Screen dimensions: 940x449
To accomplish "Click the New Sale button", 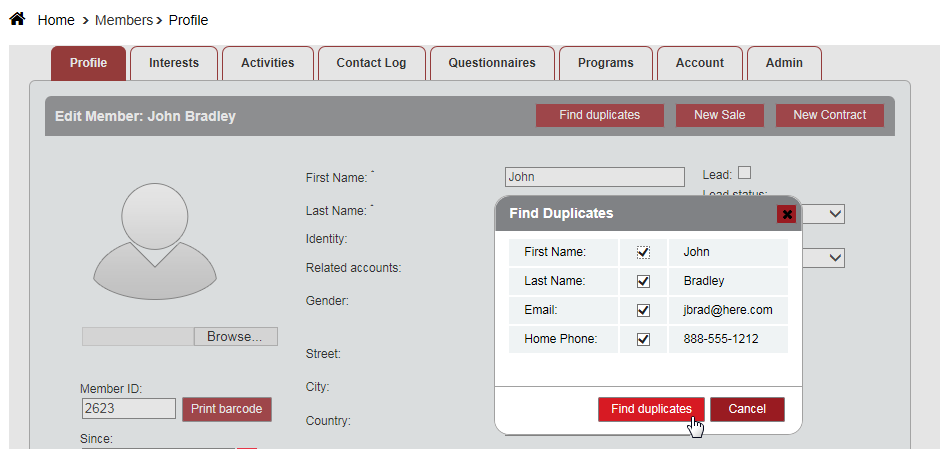I will click(719, 115).
